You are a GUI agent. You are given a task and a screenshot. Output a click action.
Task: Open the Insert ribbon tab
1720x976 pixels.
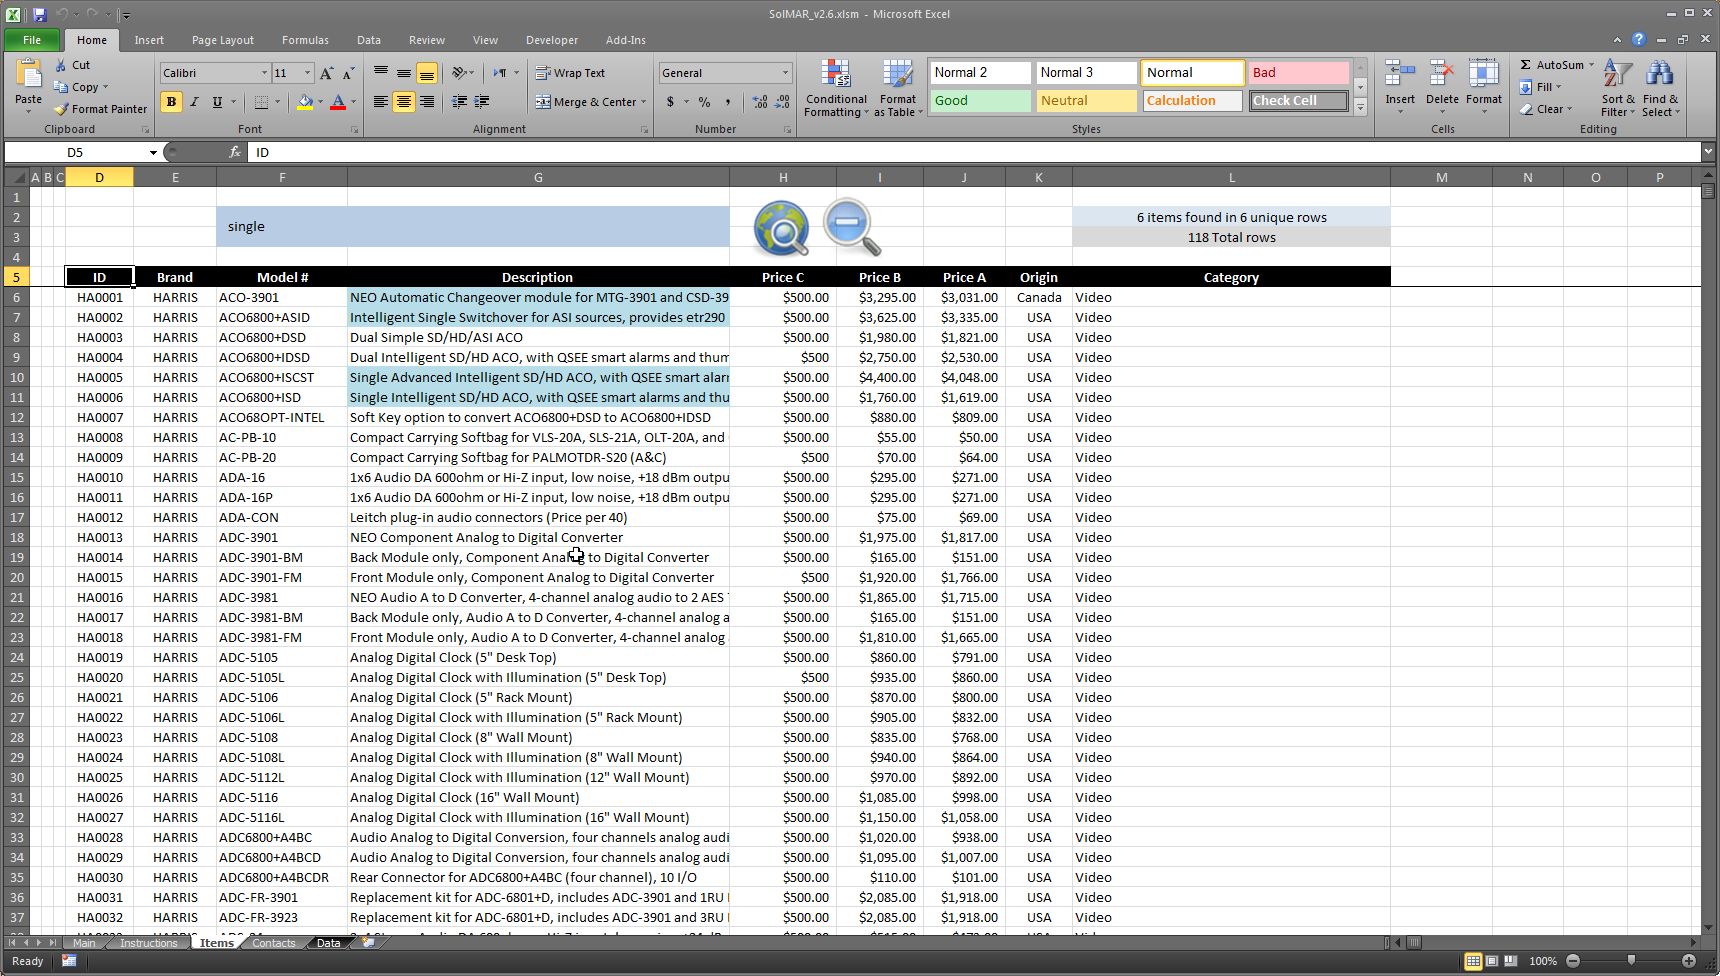pos(149,40)
